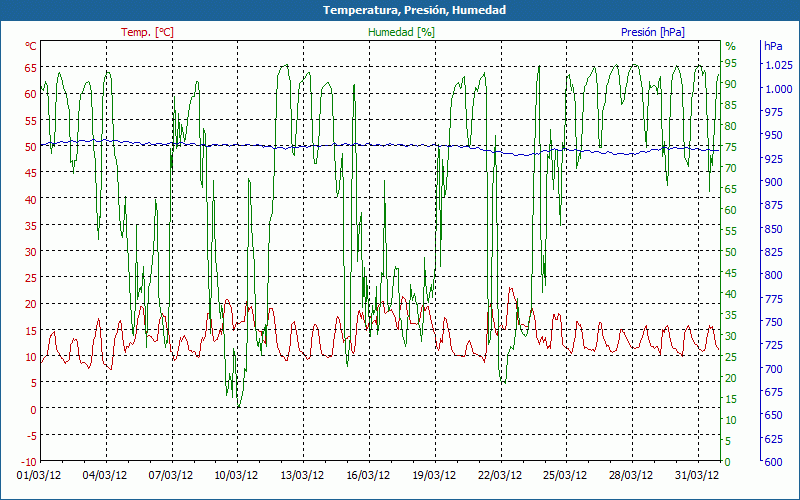Click '850' on the blue pressure axis
This screenshot has width=800, height=500.
[x=773, y=229]
